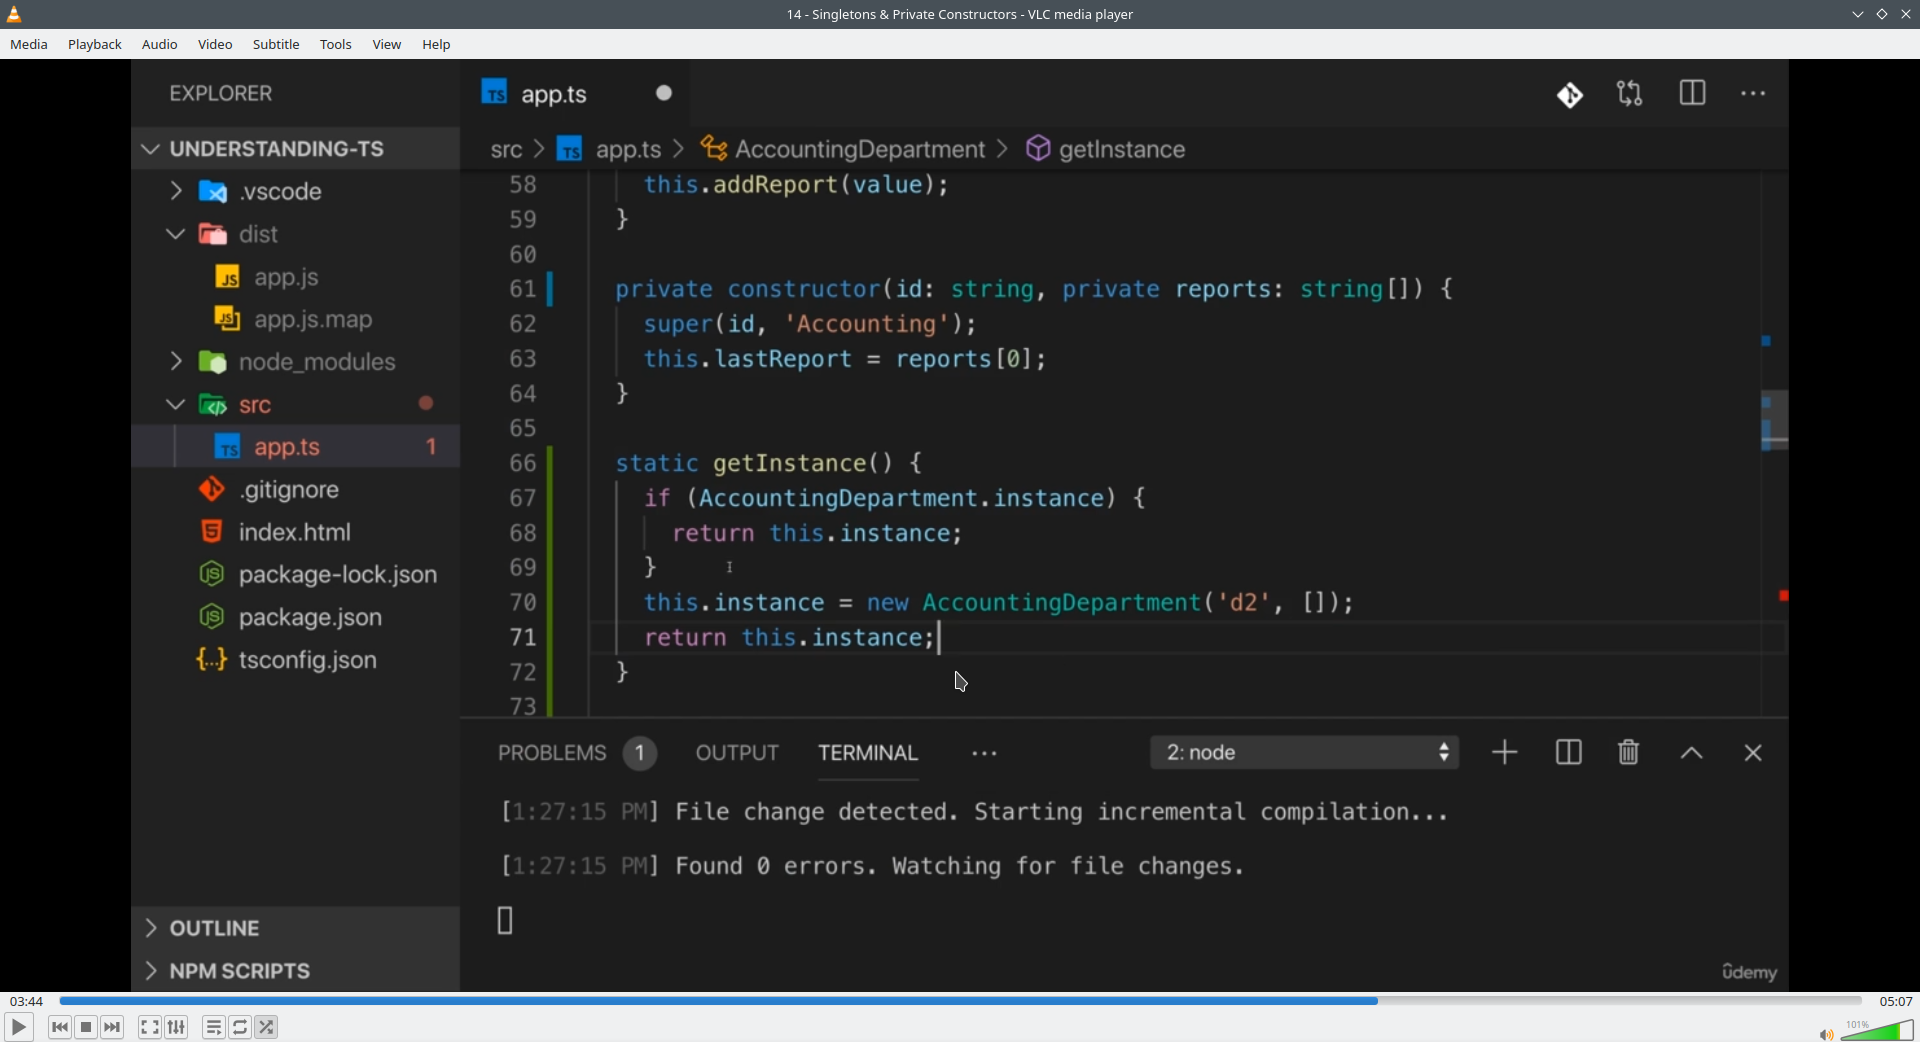Open the tsconfig.json file
Image resolution: width=1920 pixels, height=1042 pixels.
pos(296,660)
